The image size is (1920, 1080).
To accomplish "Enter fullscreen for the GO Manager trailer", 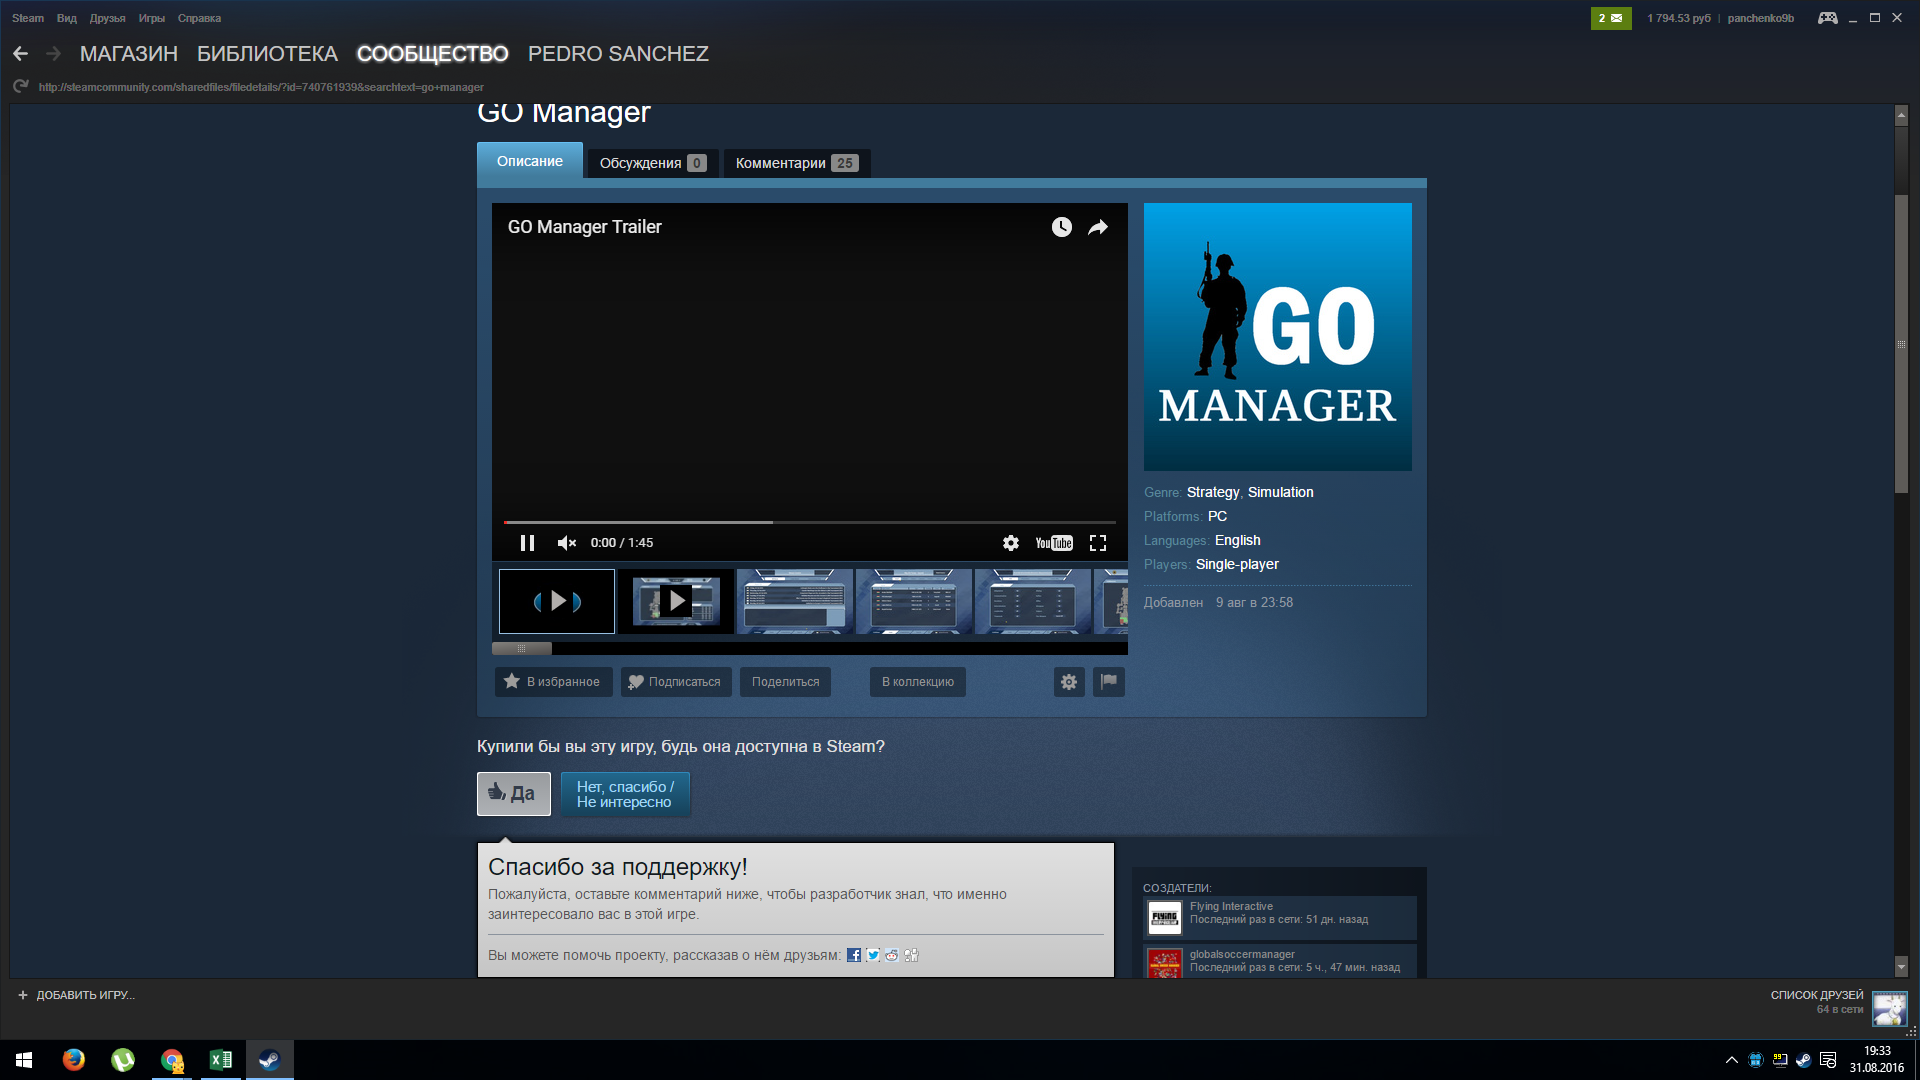I will tap(1098, 543).
